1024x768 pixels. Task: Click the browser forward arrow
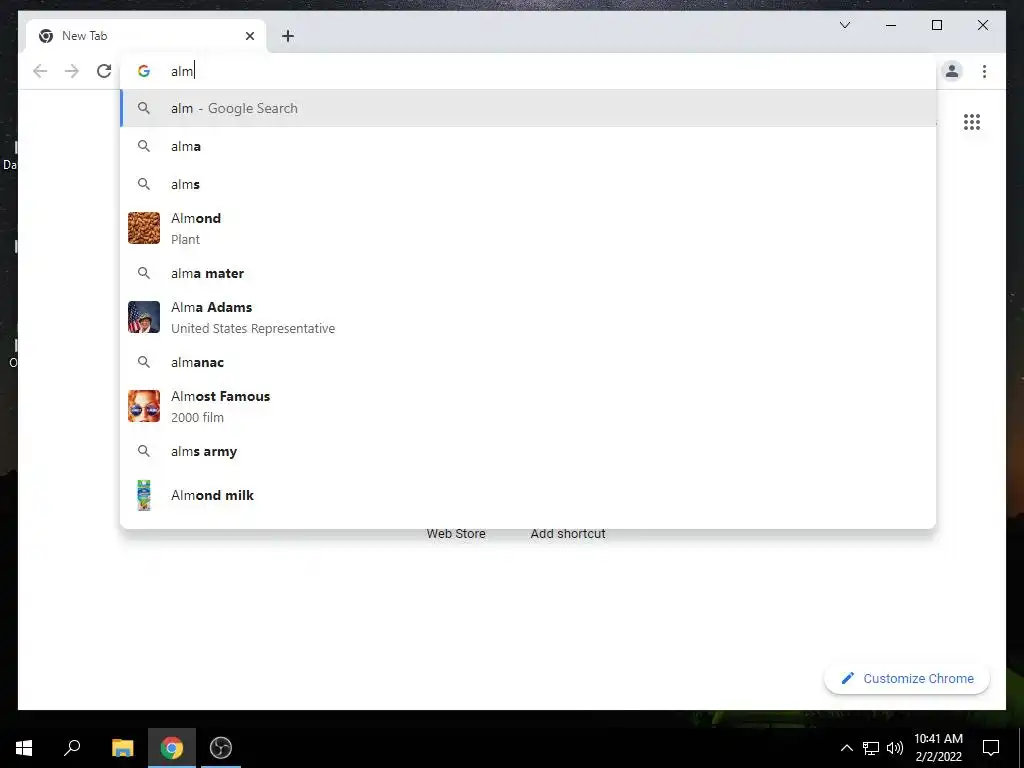coord(72,71)
